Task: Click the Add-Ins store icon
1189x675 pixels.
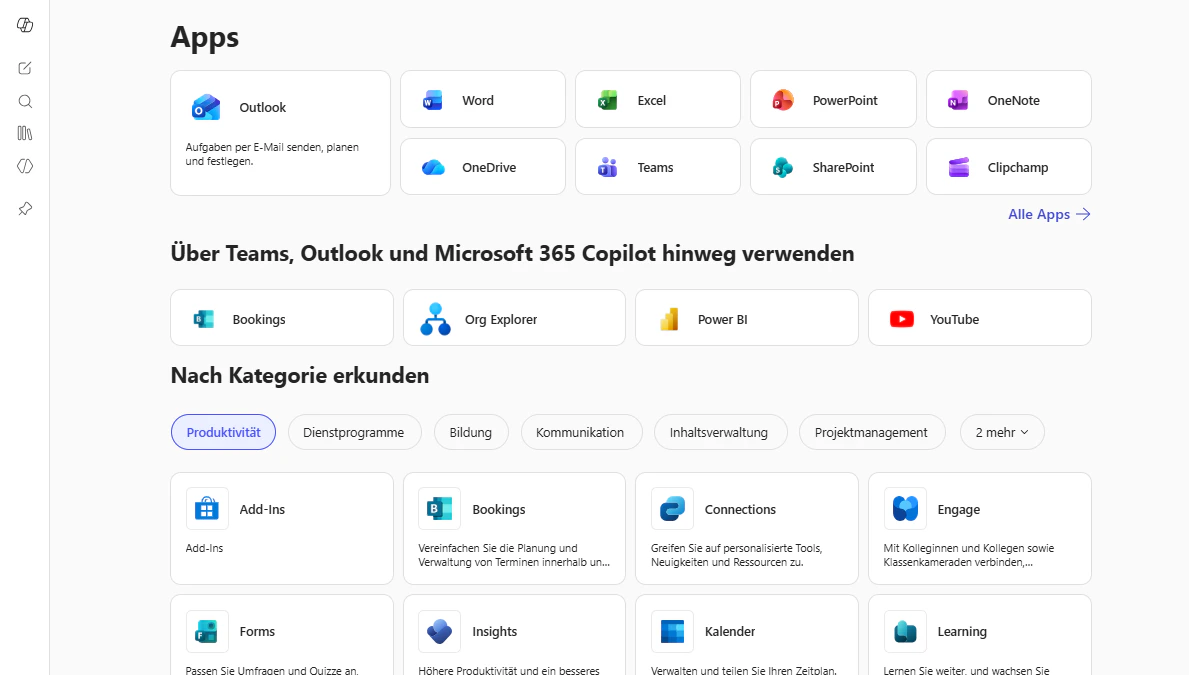Action: pyautogui.click(x=206, y=508)
